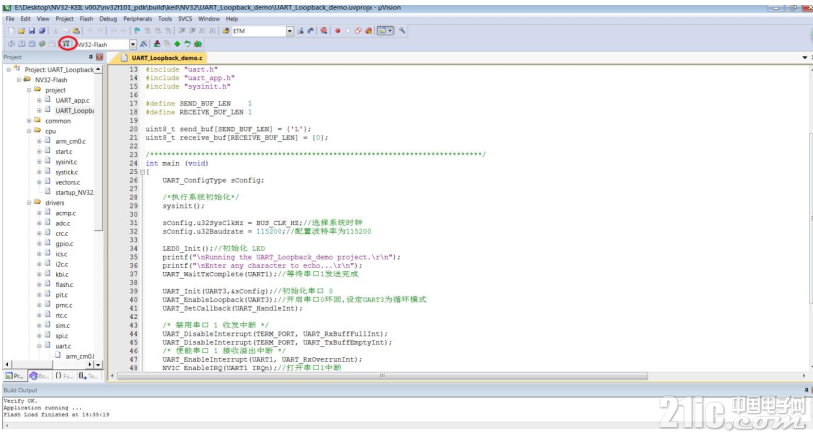813x438 pixels.
Task: Click the New file toolbar icon
Action: tap(11, 31)
